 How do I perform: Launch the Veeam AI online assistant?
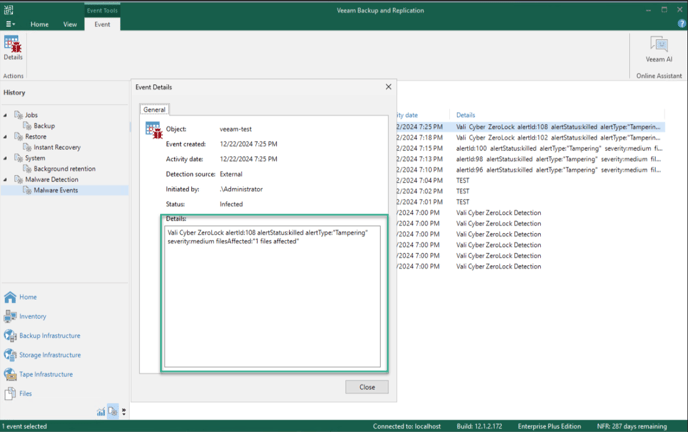coord(659,50)
